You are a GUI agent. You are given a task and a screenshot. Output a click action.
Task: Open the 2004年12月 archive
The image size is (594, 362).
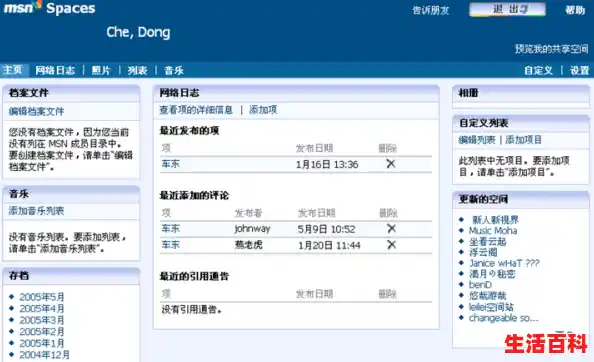[45, 355]
